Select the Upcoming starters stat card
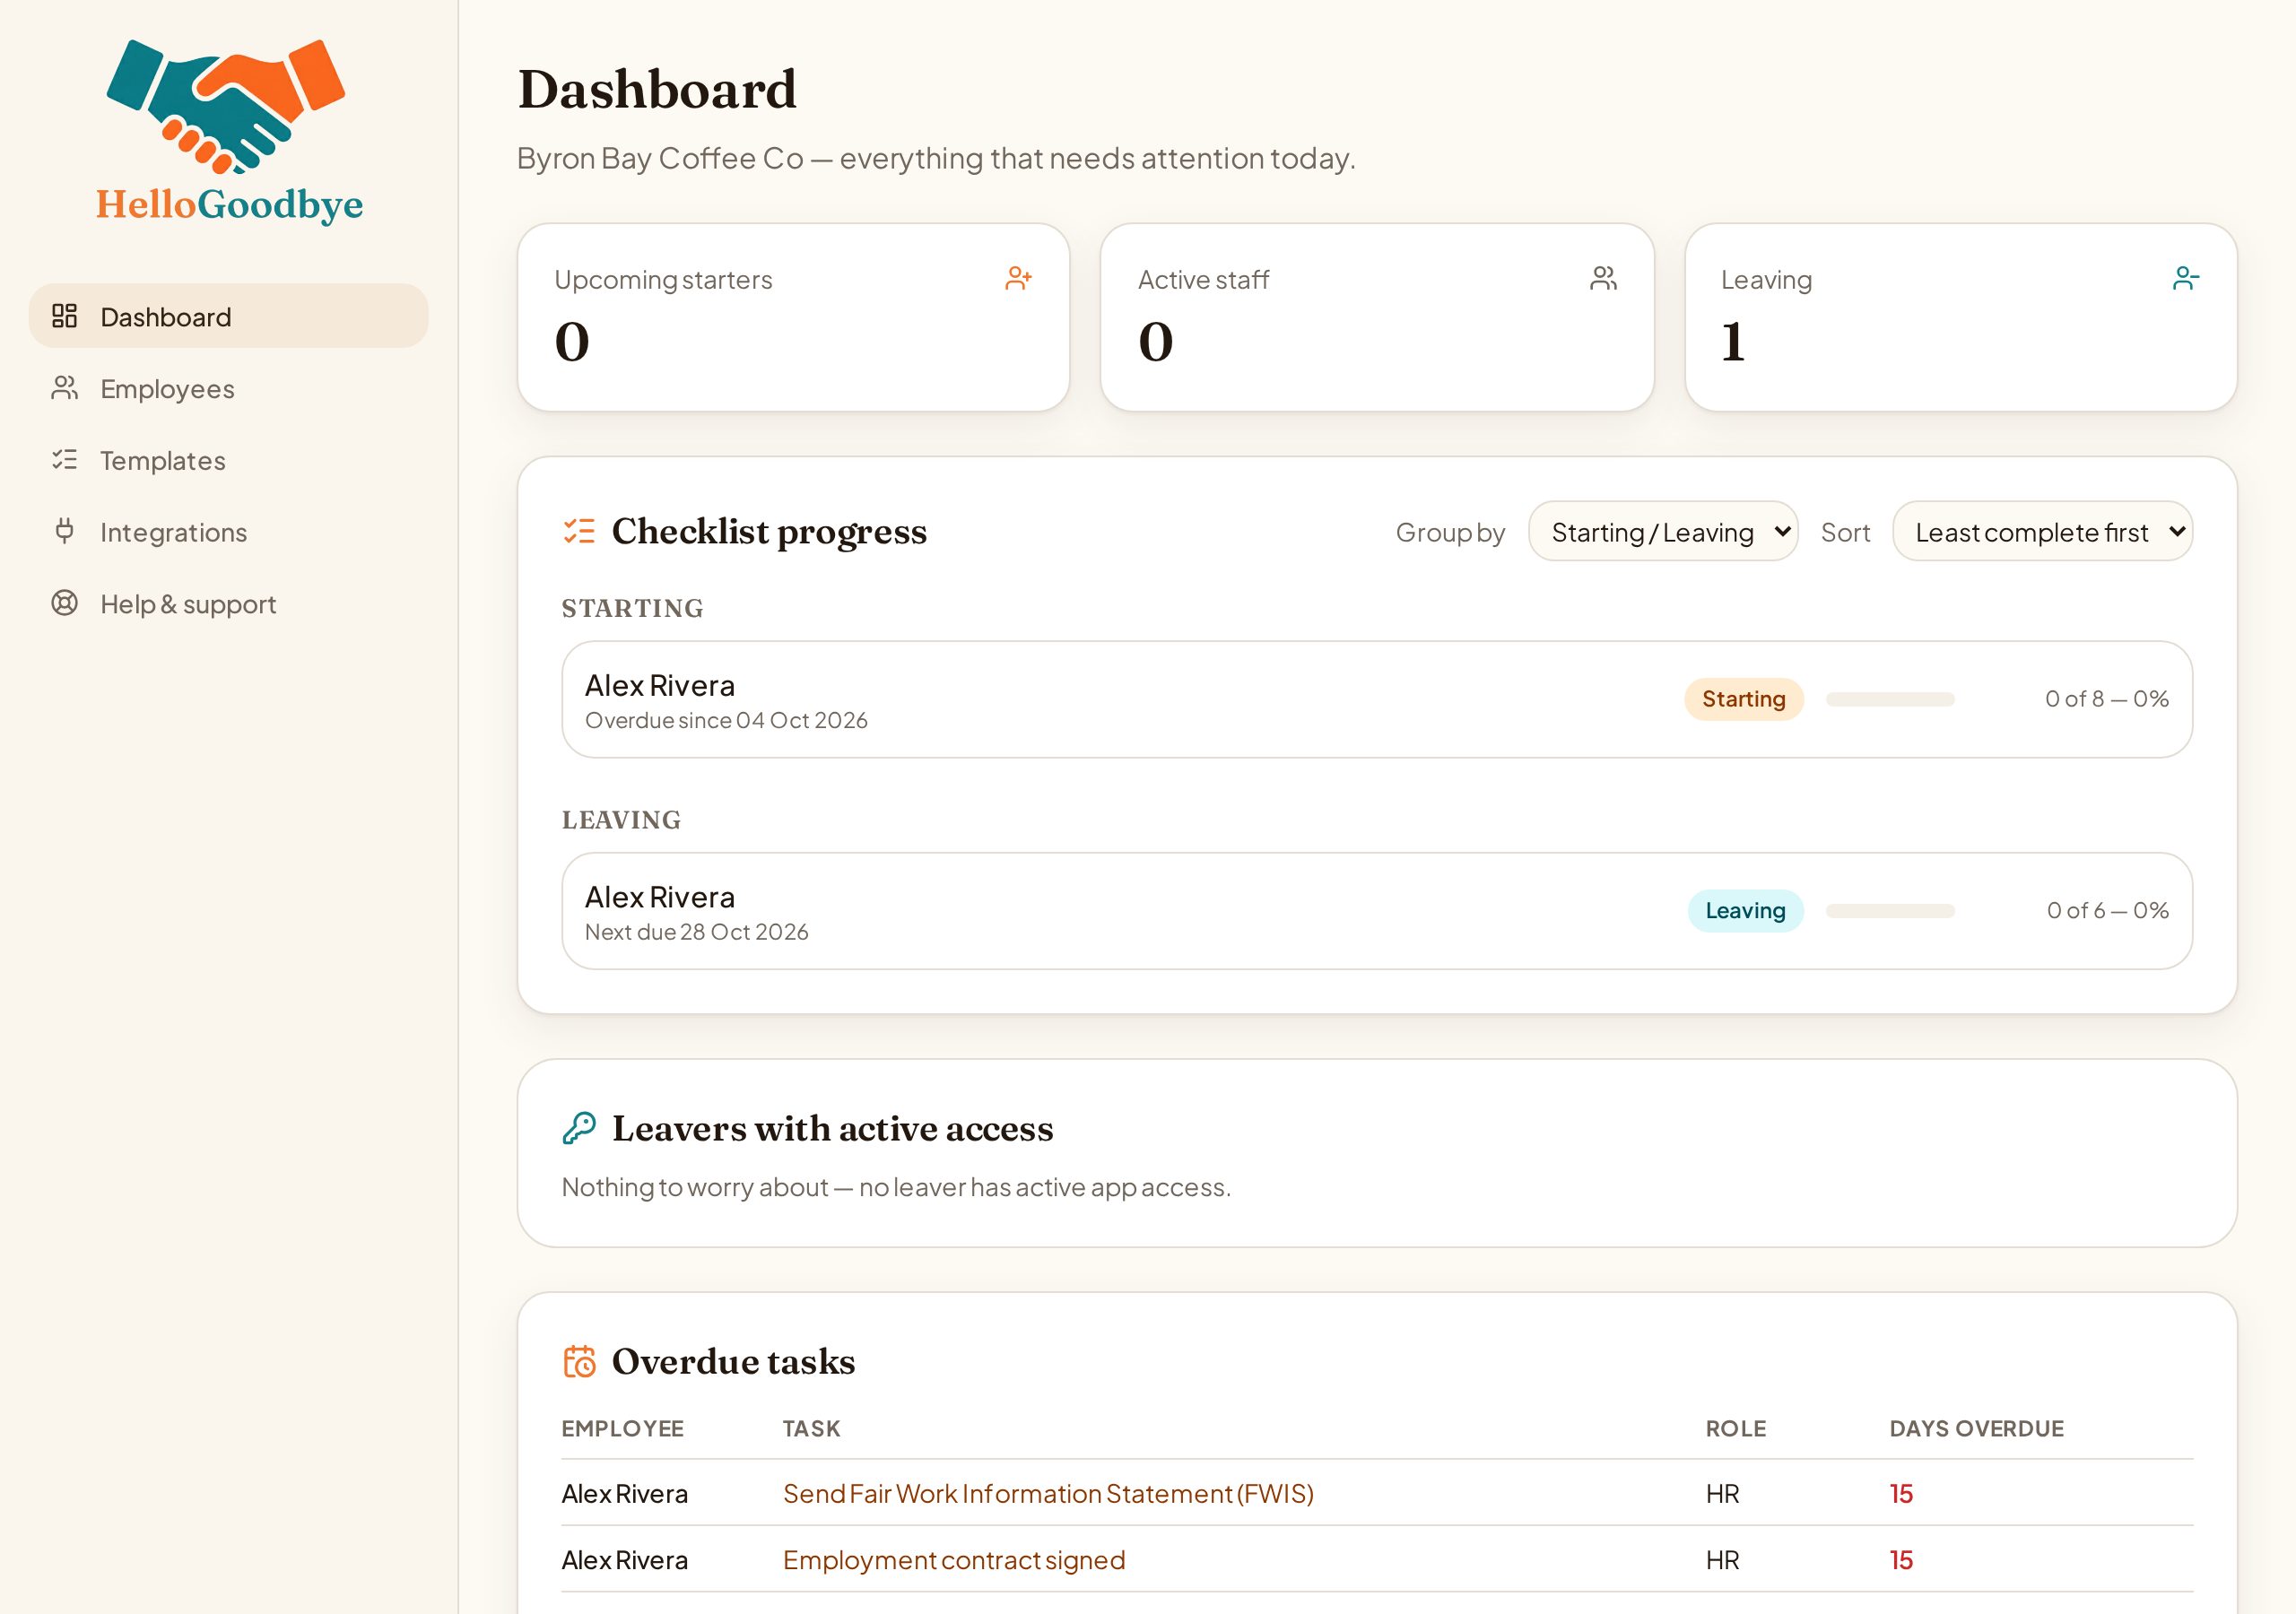This screenshot has height=1614, width=2296. coord(794,317)
